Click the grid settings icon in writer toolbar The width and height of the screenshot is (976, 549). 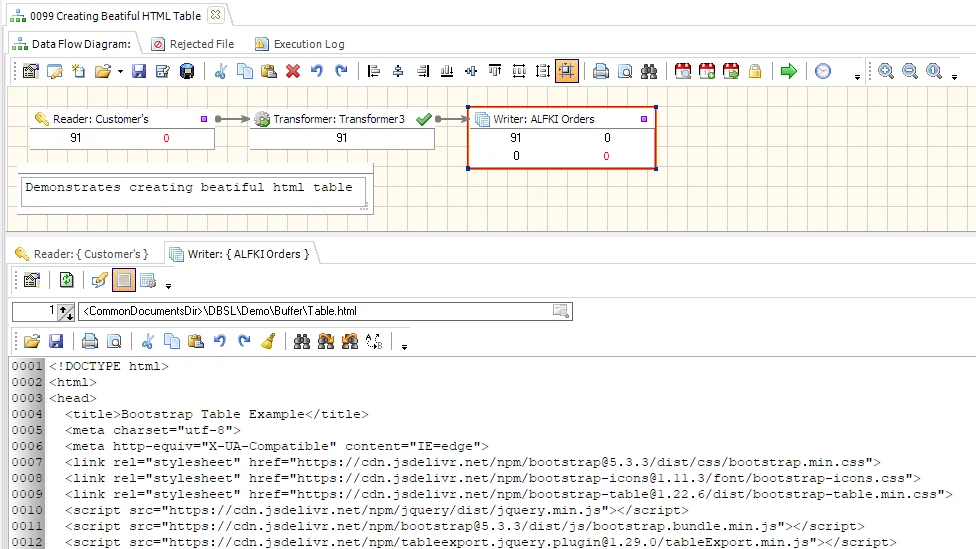pos(148,281)
